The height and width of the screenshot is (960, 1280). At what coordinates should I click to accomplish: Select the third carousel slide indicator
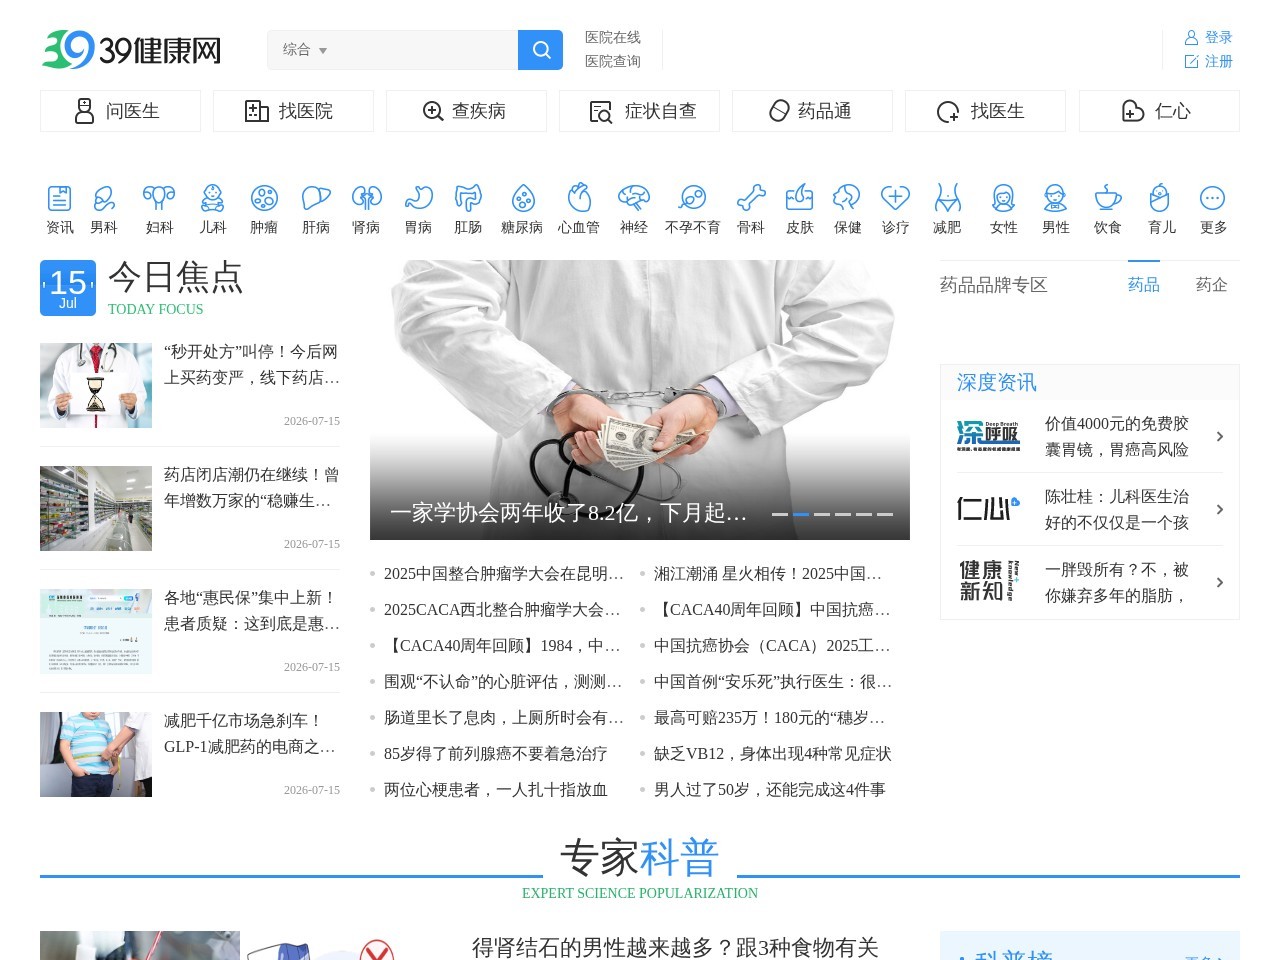(x=822, y=514)
